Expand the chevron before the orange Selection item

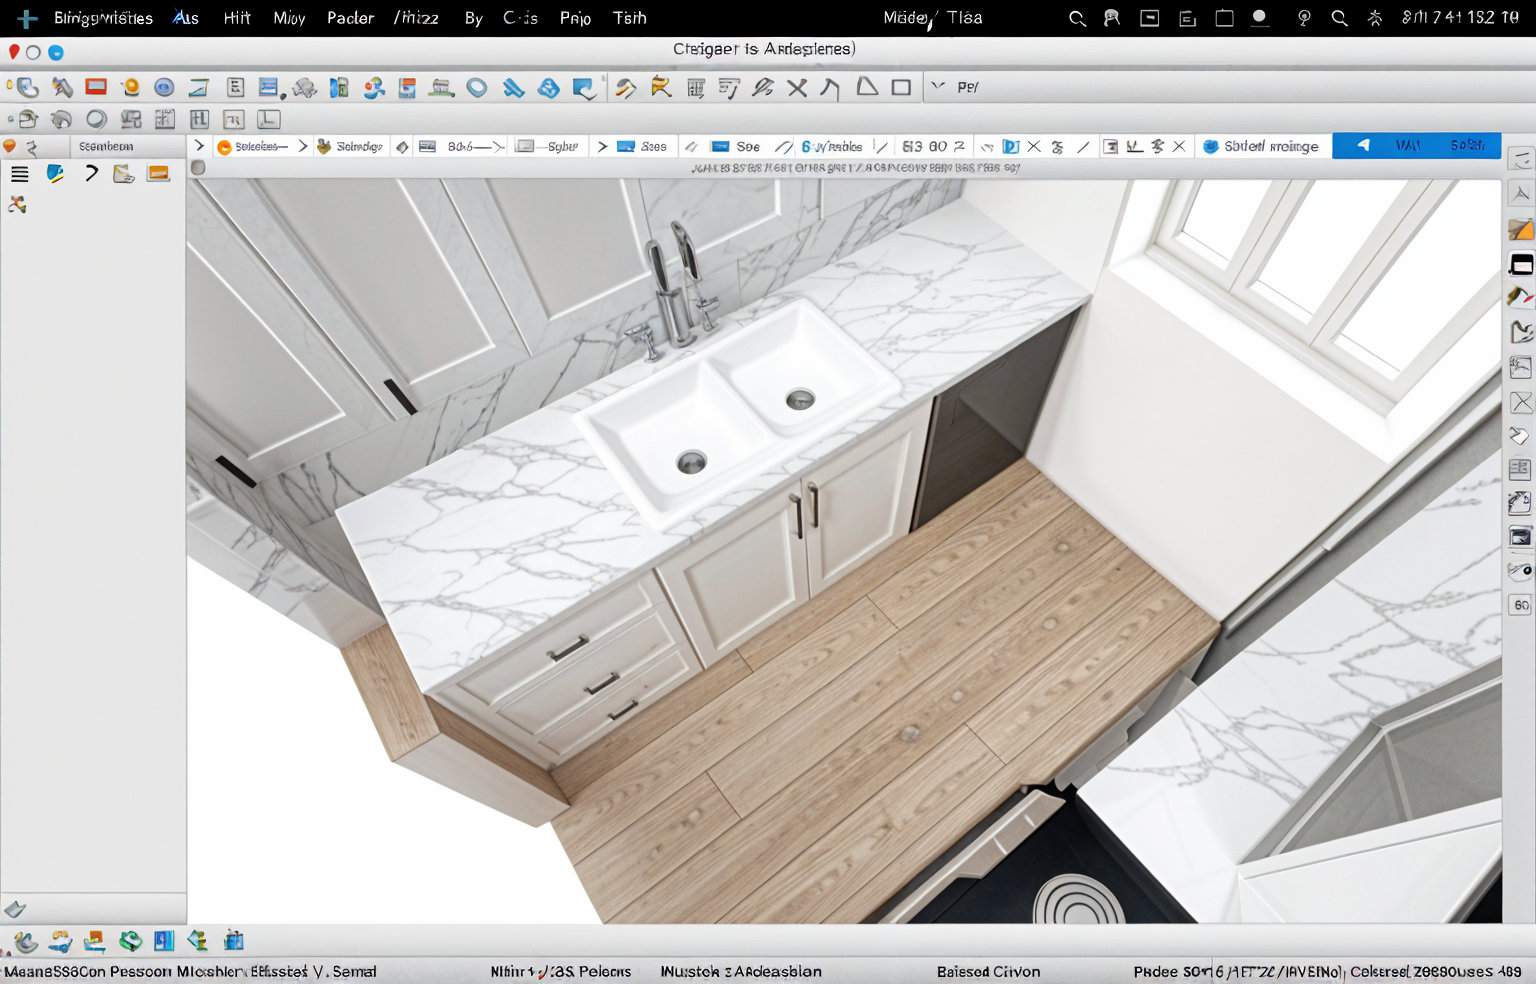(x=200, y=146)
